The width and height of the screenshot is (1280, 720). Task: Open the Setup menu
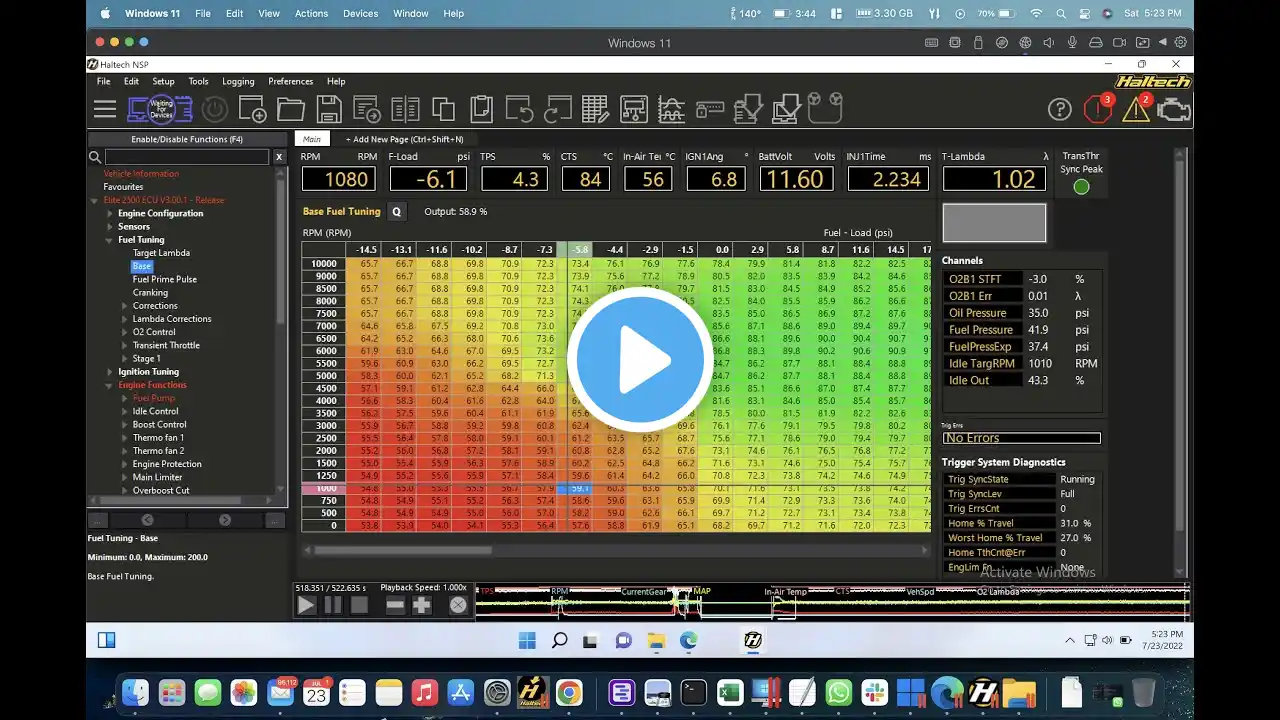tap(163, 81)
